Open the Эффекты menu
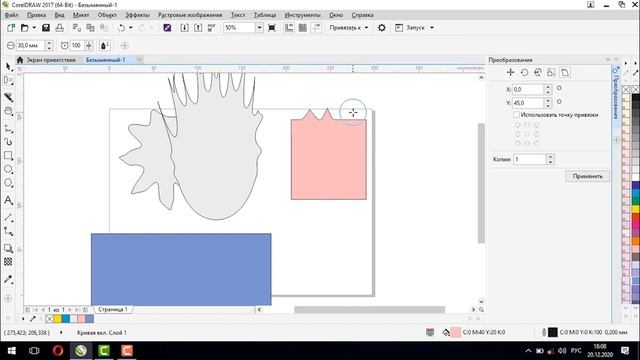Image resolution: width=640 pixels, height=360 pixels. (x=138, y=15)
